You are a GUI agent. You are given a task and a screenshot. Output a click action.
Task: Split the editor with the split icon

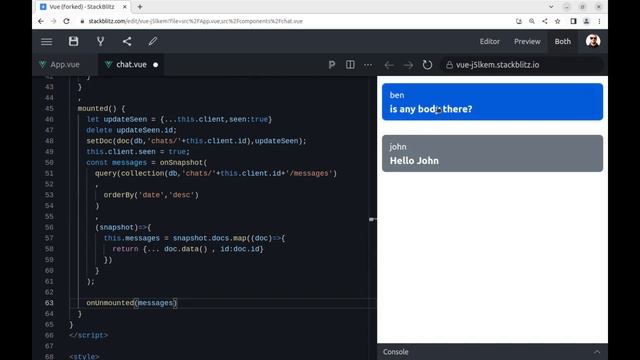350,64
